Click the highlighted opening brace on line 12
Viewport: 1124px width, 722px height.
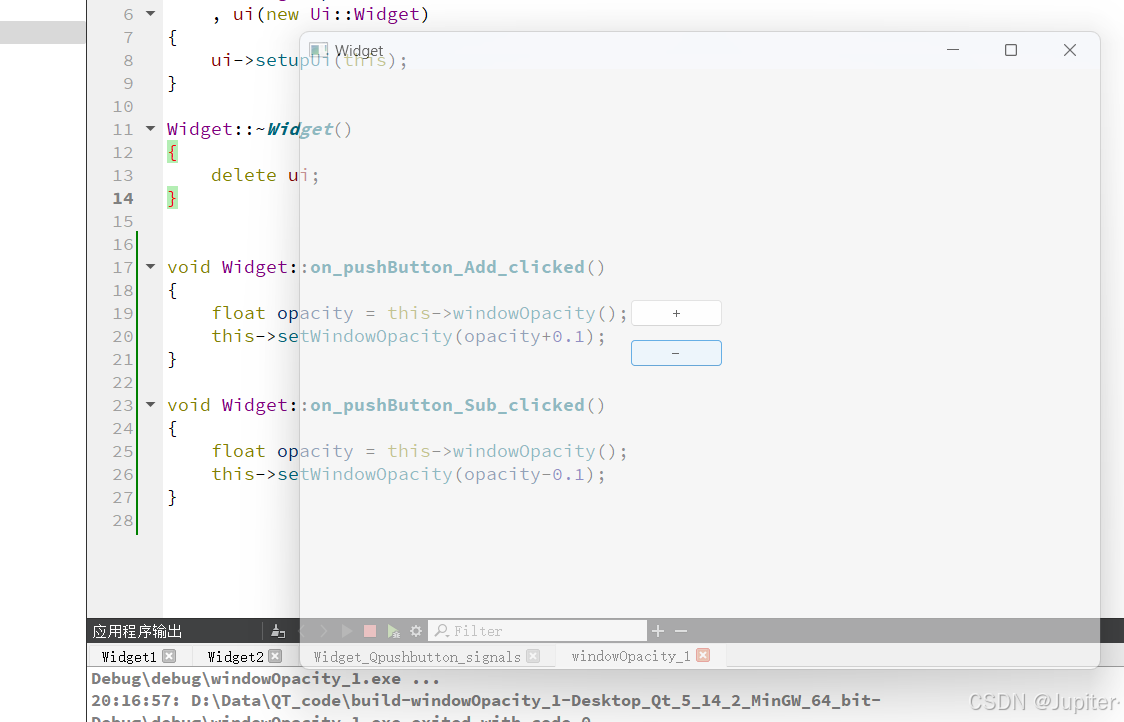(x=172, y=153)
